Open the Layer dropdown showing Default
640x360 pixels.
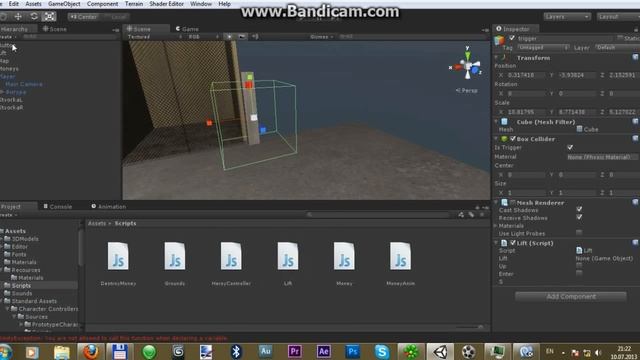[x=617, y=48]
